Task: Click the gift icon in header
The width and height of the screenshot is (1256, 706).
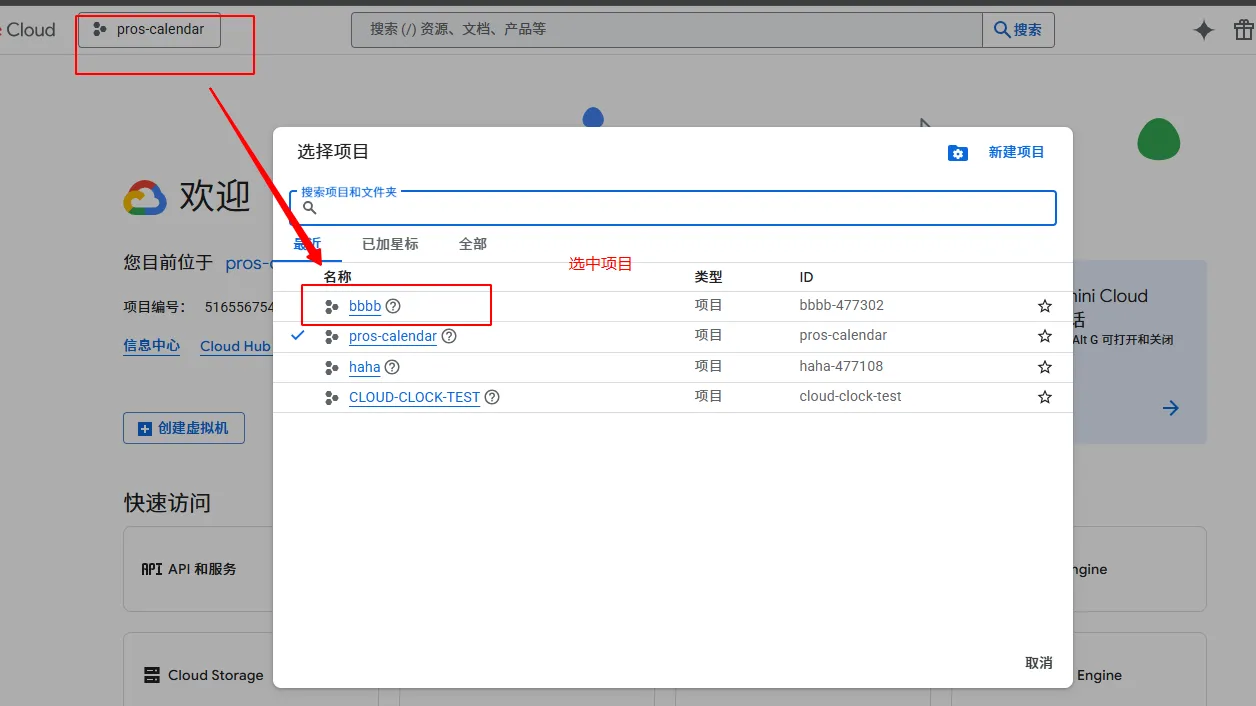Action: pos(1243,30)
